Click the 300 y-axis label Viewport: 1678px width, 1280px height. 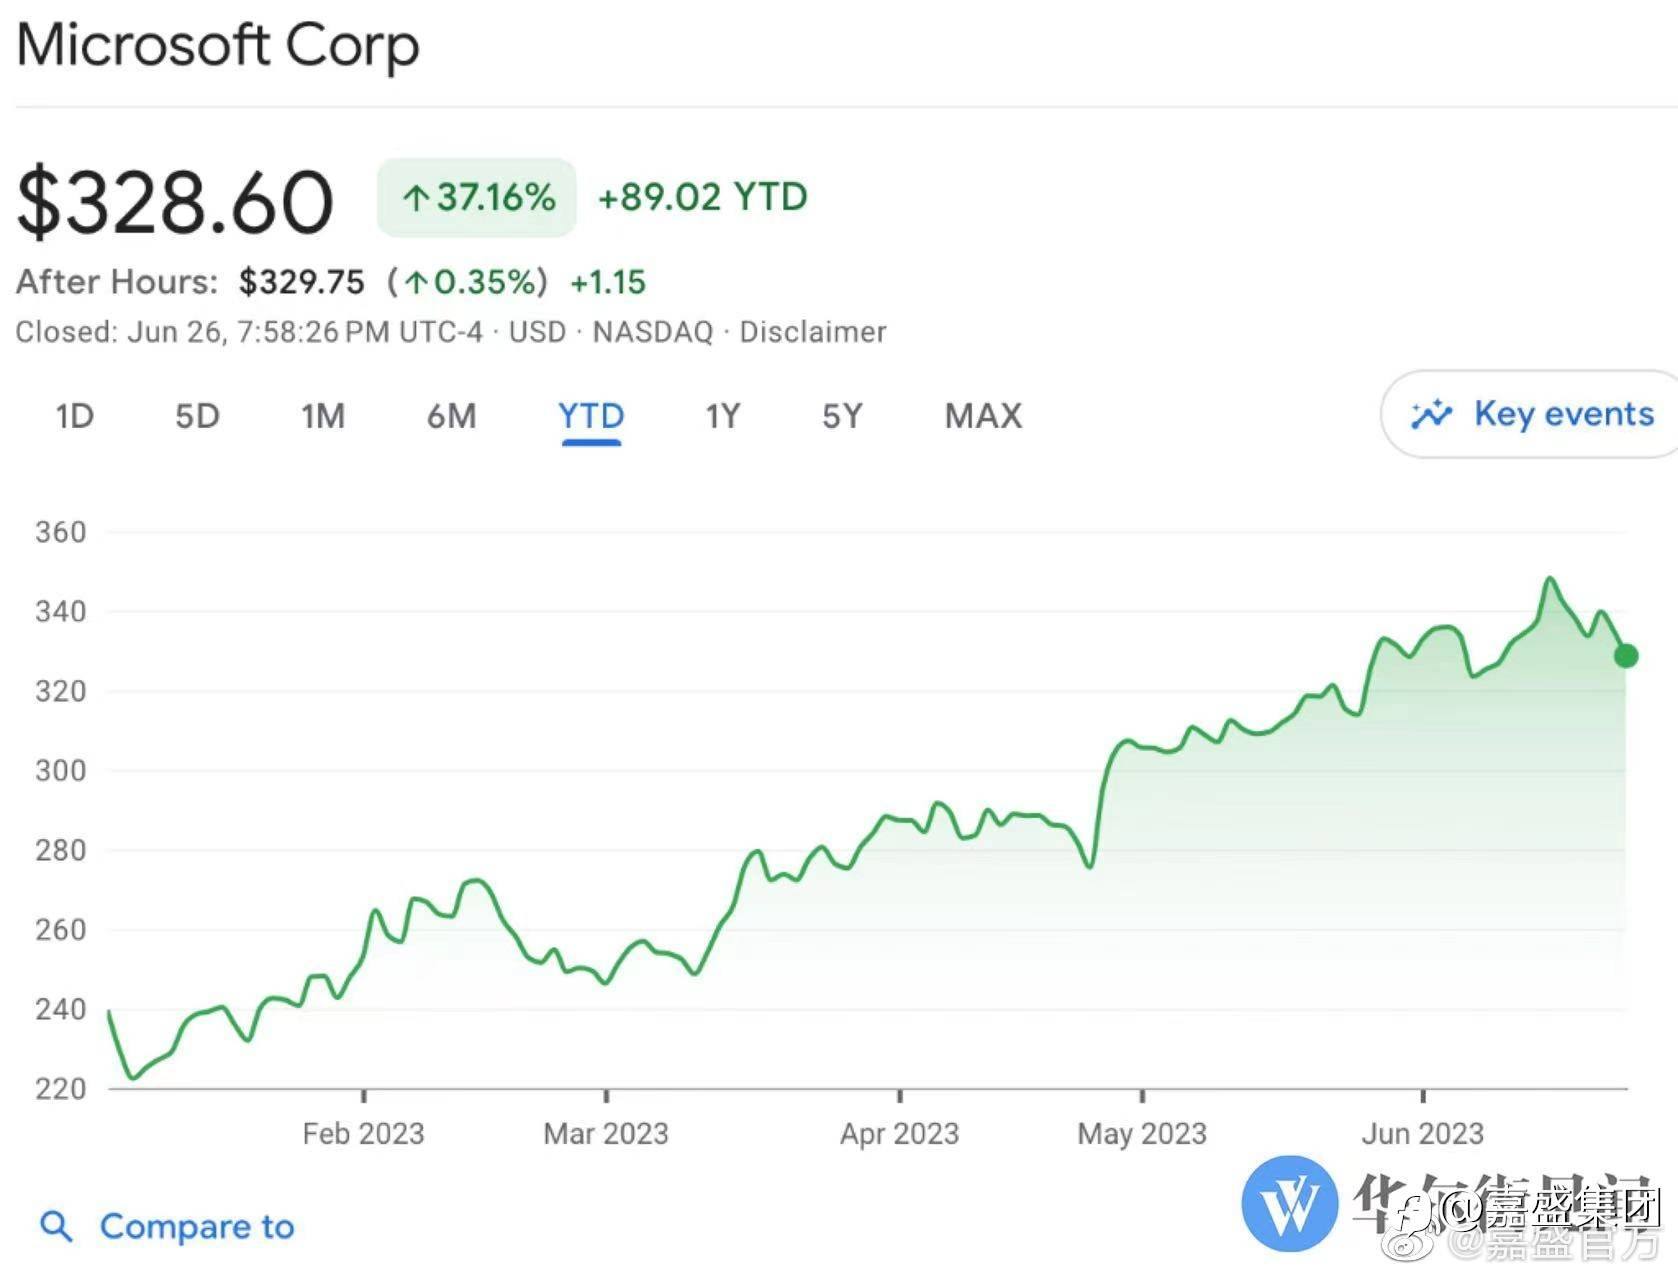pos(61,770)
